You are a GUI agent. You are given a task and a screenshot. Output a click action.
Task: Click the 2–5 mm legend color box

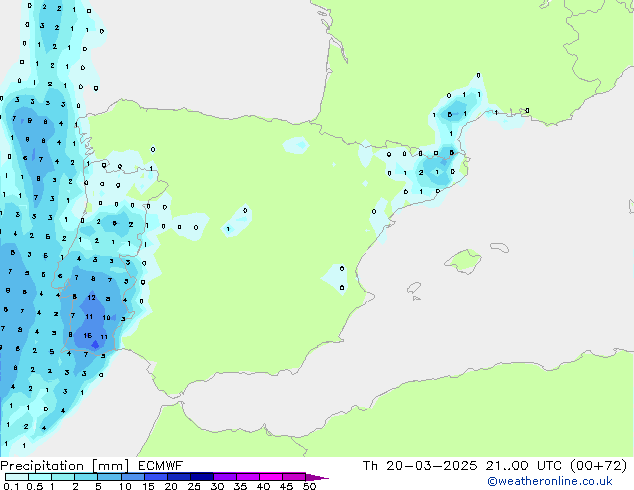(x=86, y=477)
